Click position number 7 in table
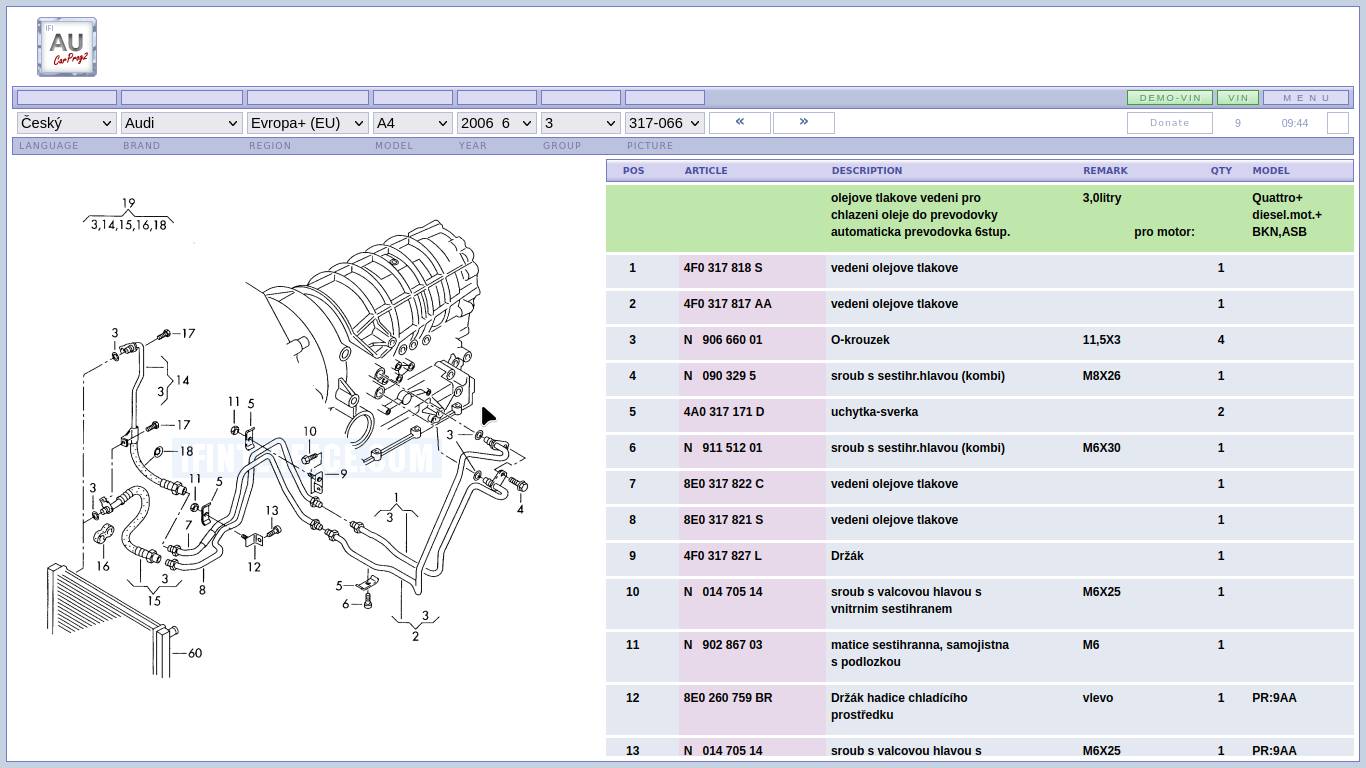Viewport: 1366px width, 768px height. (x=632, y=484)
